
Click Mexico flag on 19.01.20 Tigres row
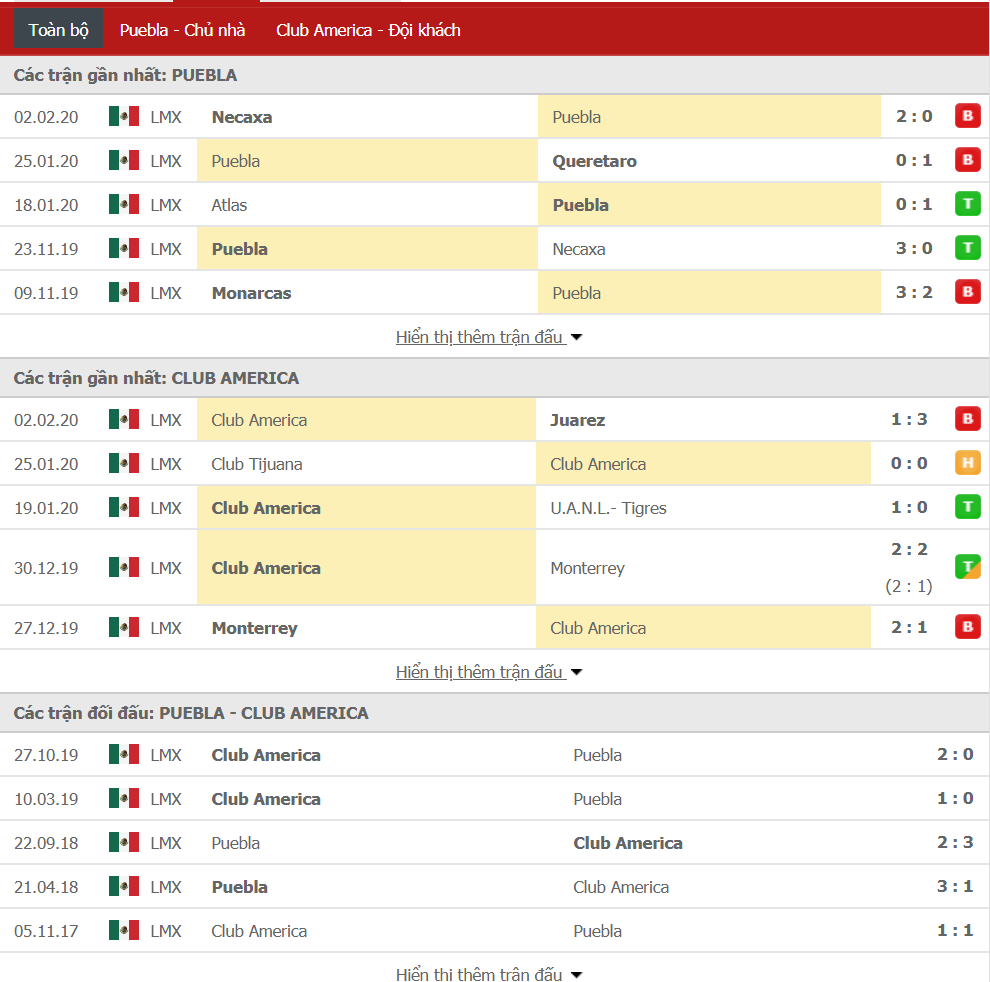point(124,507)
